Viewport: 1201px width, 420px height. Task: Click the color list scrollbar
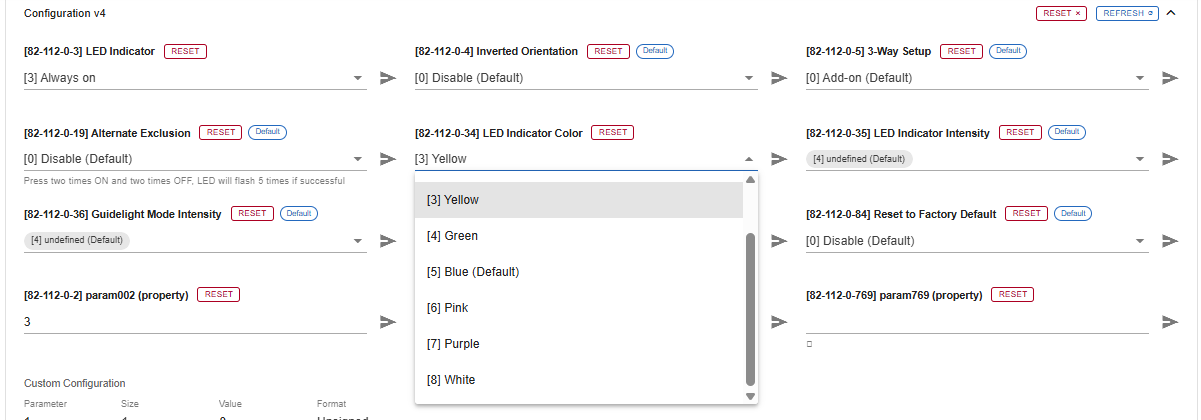pos(750,308)
